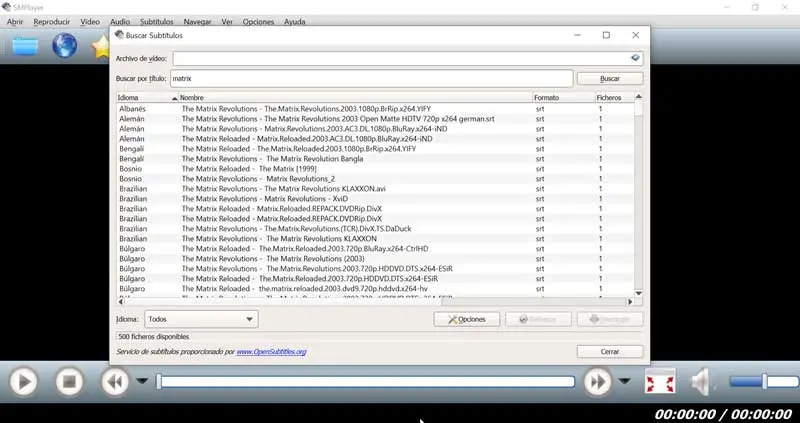Click the fast forward button
Viewport: 800px width, 423px height.
[x=598, y=382]
